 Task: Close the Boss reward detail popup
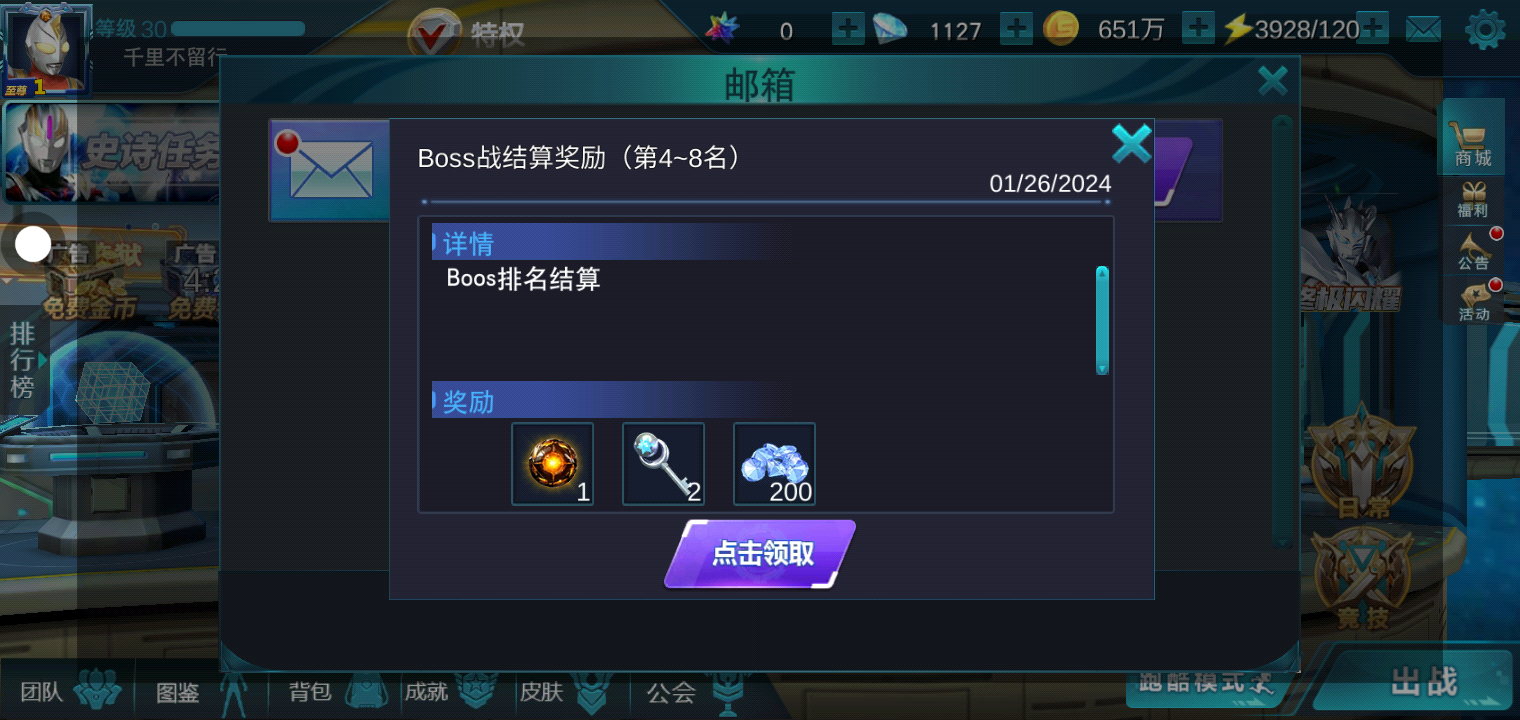[x=1131, y=144]
